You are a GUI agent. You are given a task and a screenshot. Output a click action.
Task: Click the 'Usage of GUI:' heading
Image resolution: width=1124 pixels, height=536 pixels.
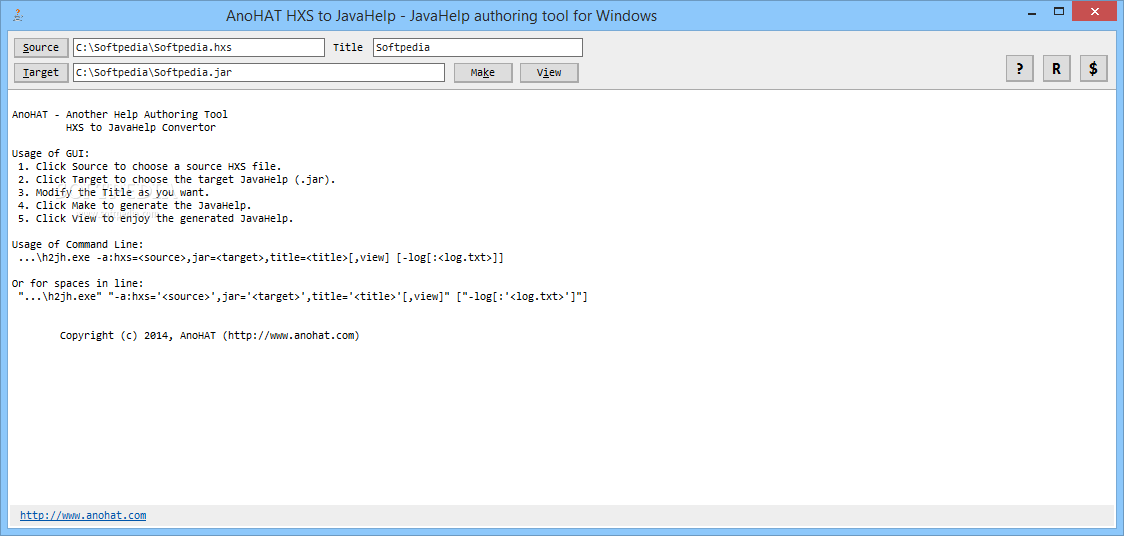tap(51, 153)
